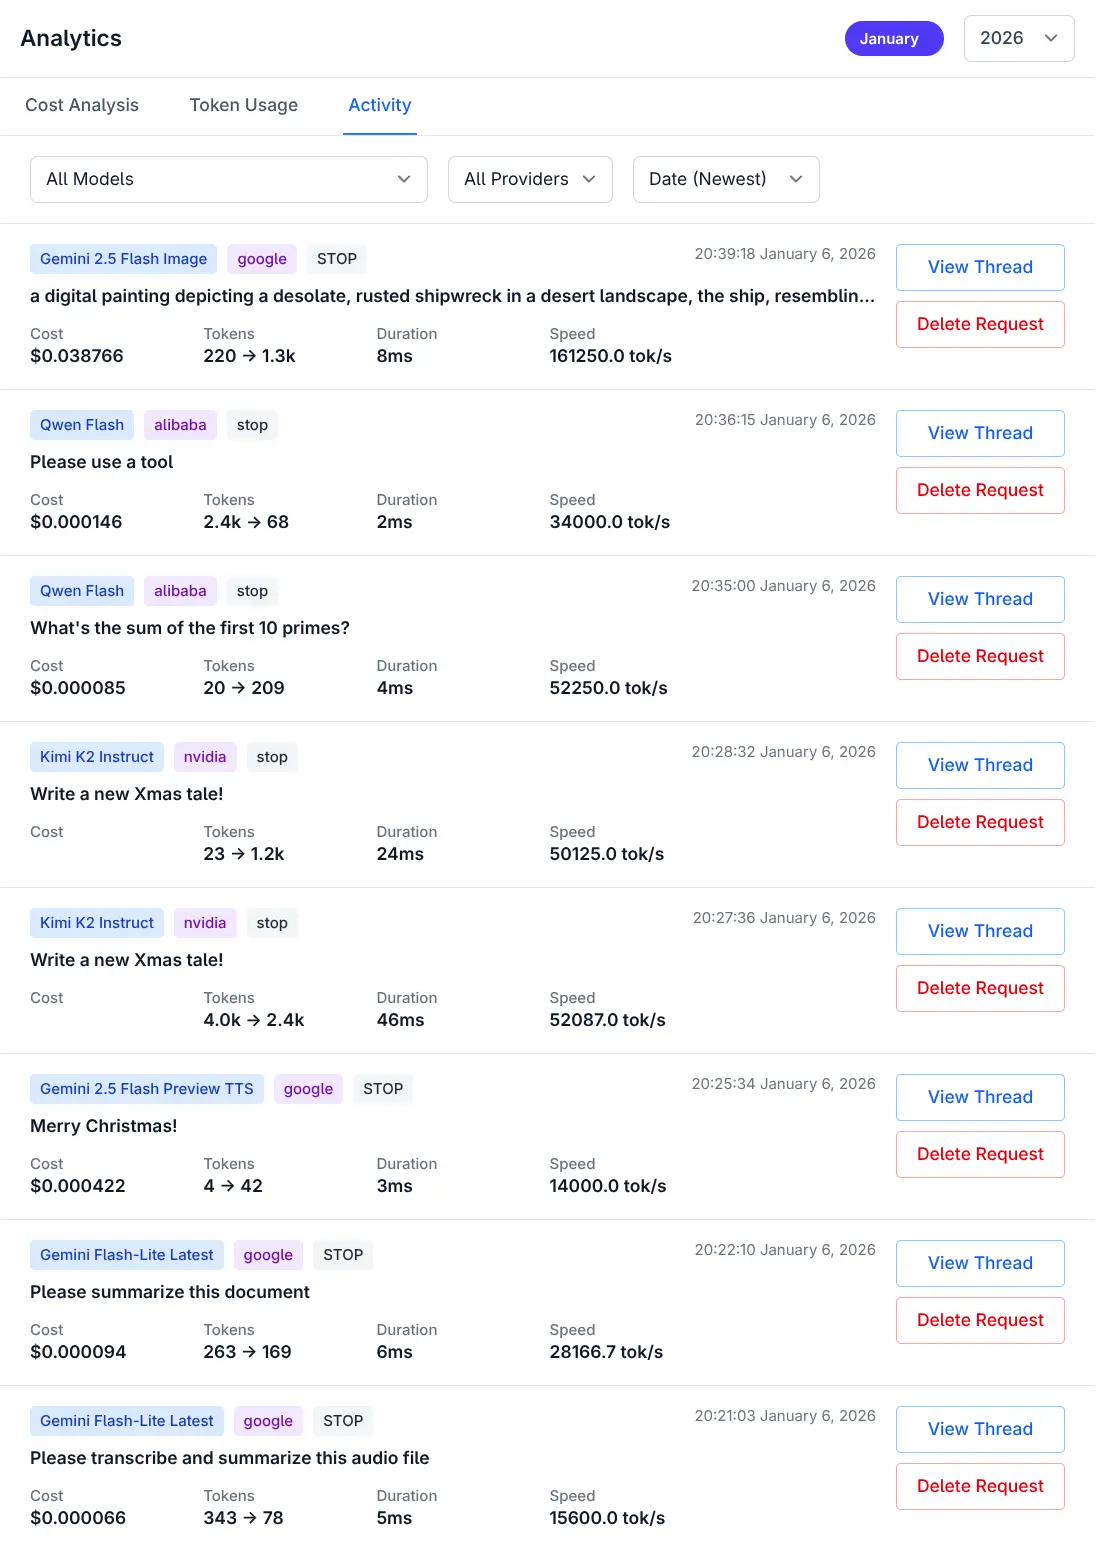Screen dimensions: 1104x1551
Task: Click the Gemini 2.5 Flash Preview TTS tag
Action: [146, 1089]
